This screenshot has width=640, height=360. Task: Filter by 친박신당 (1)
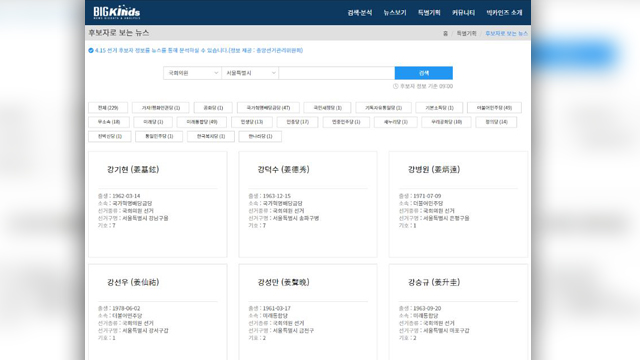(109, 136)
